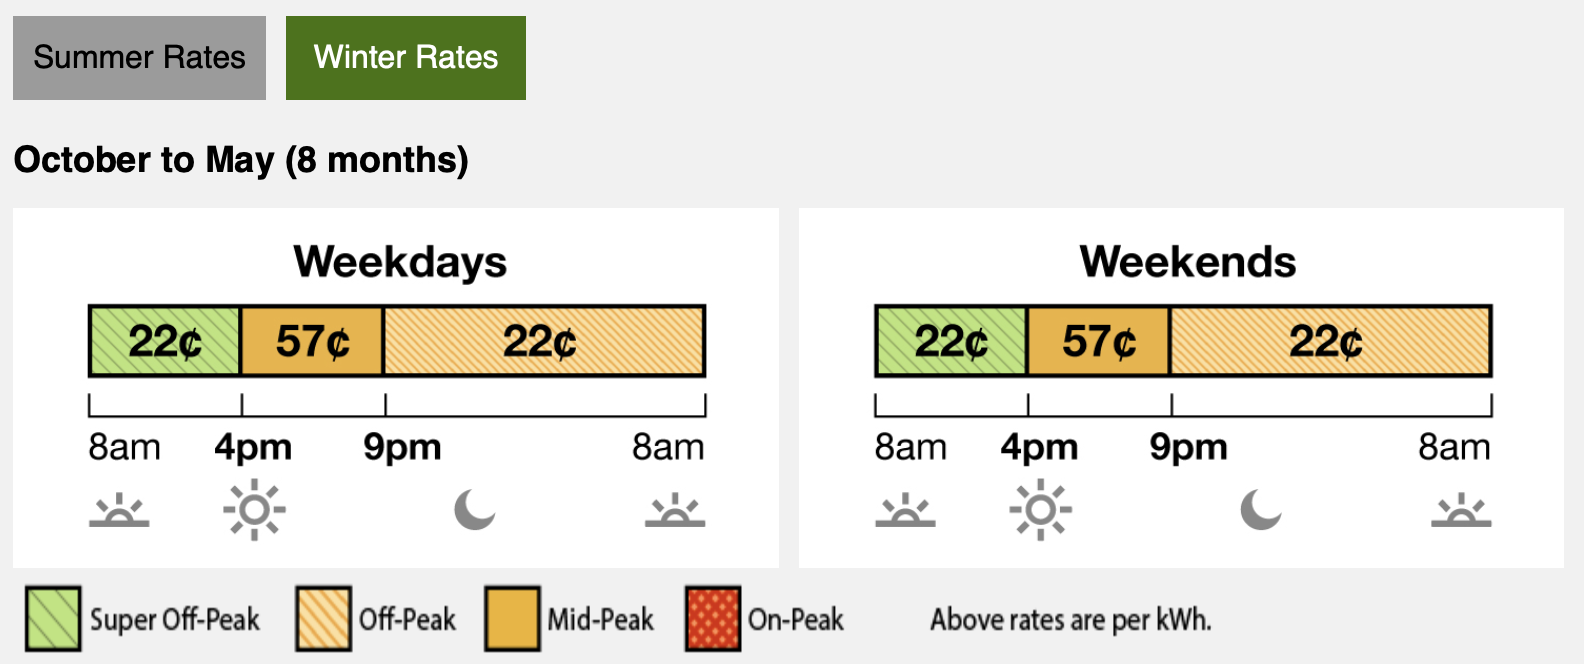Select the Winter Rates tab
The width and height of the screenshot is (1584, 664).
click(406, 57)
